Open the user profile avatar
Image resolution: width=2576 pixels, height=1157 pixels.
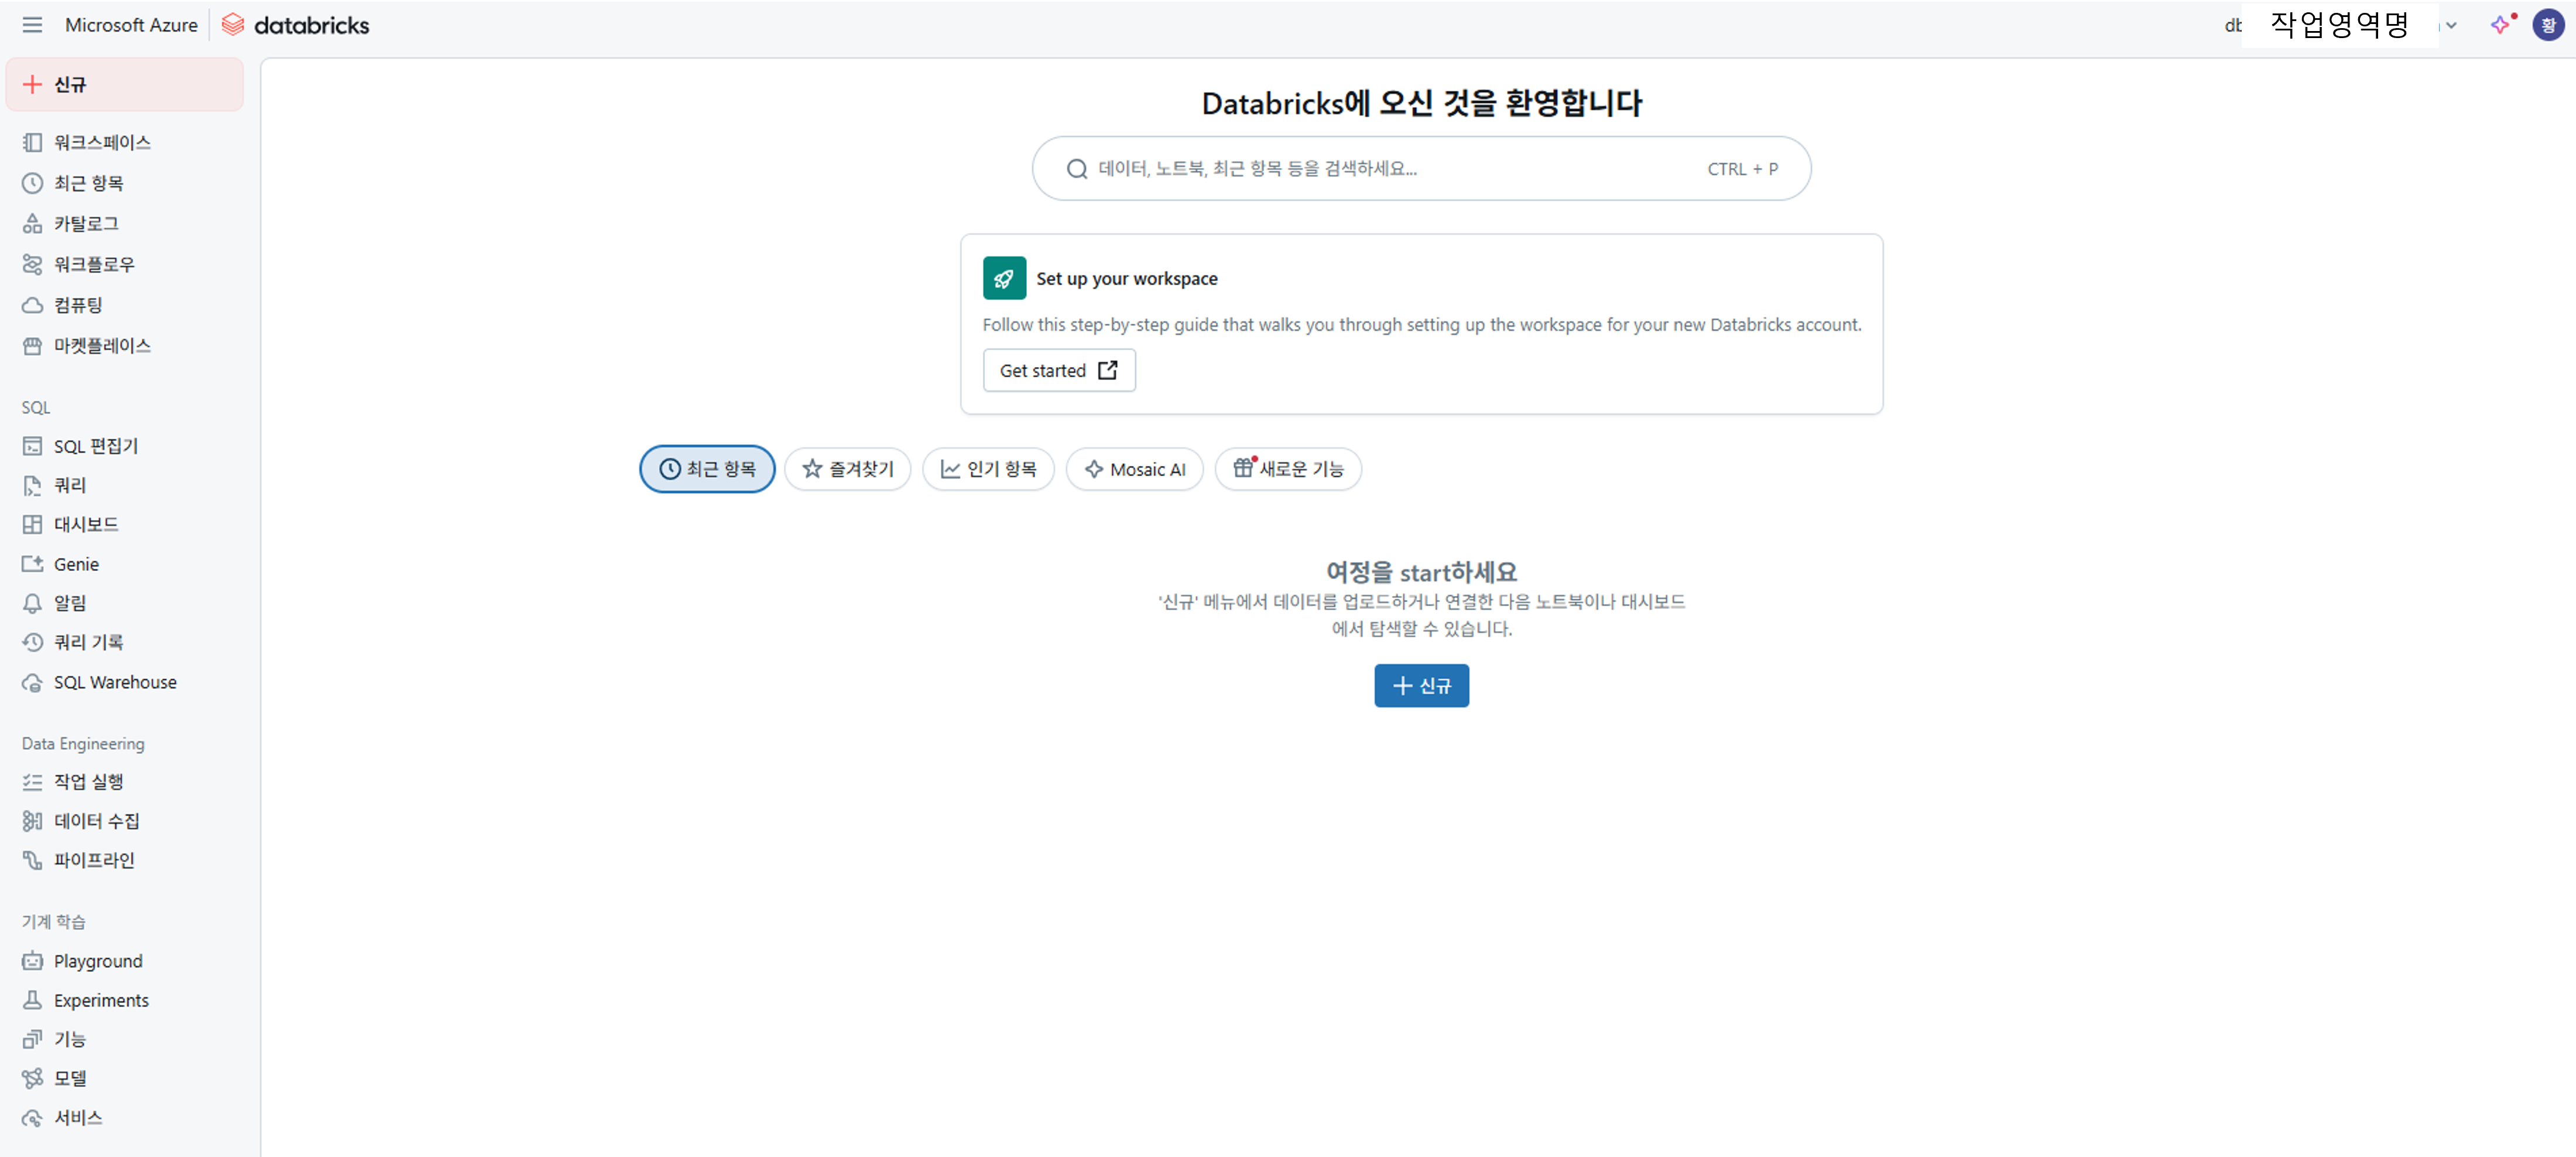coord(2548,25)
